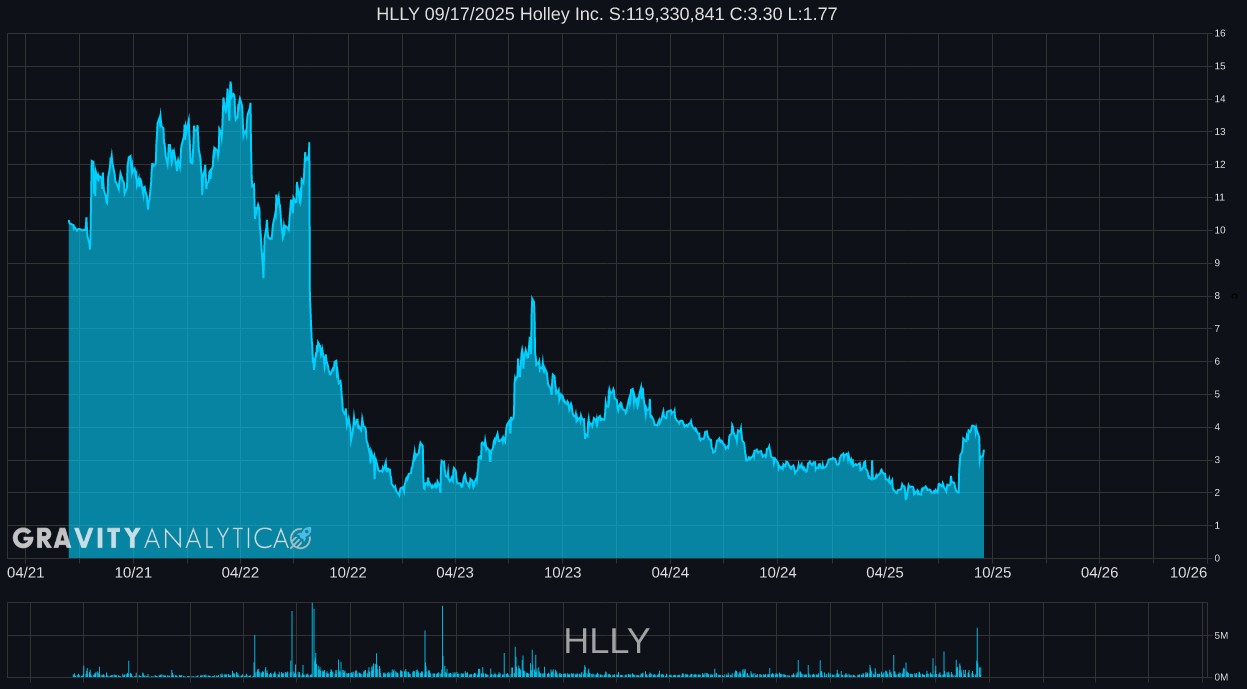Image resolution: width=1247 pixels, height=689 pixels.
Task: Click price axis value 11
Action: tap(1220, 197)
